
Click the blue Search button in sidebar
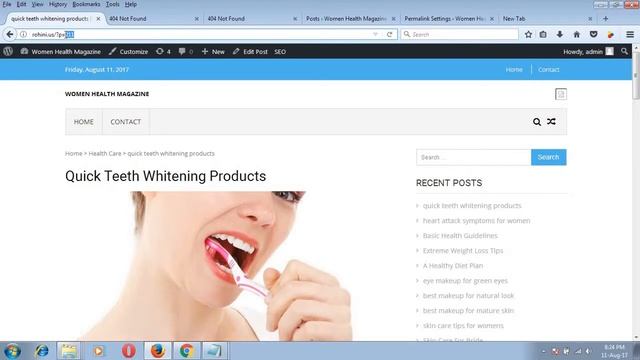pyautogui.click(x=549, y=157)
